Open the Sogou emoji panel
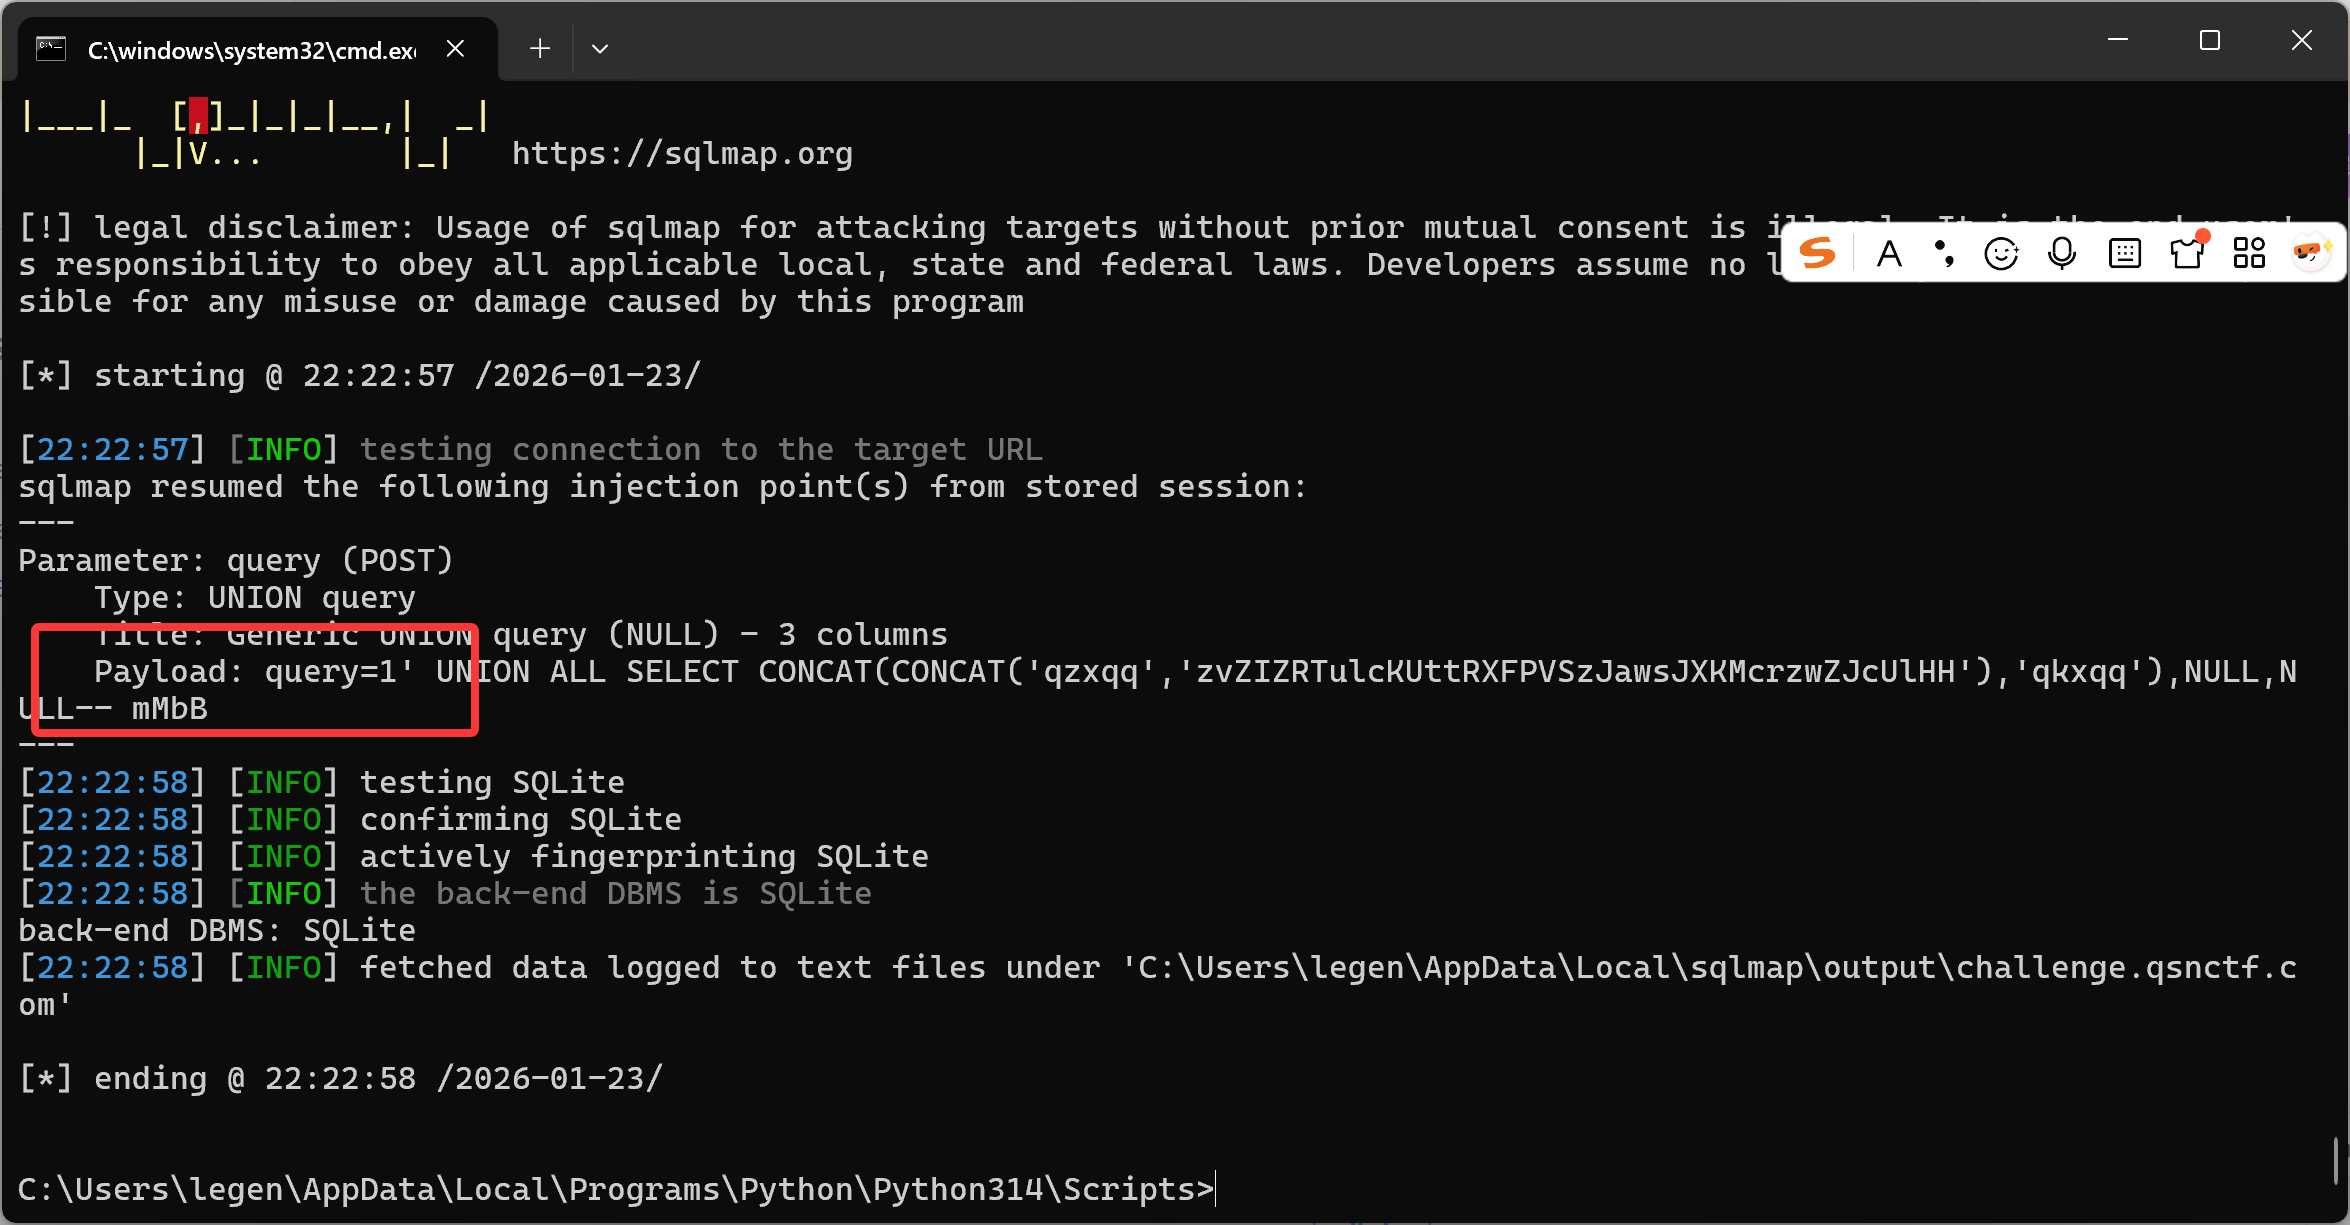 point(2001,254)
